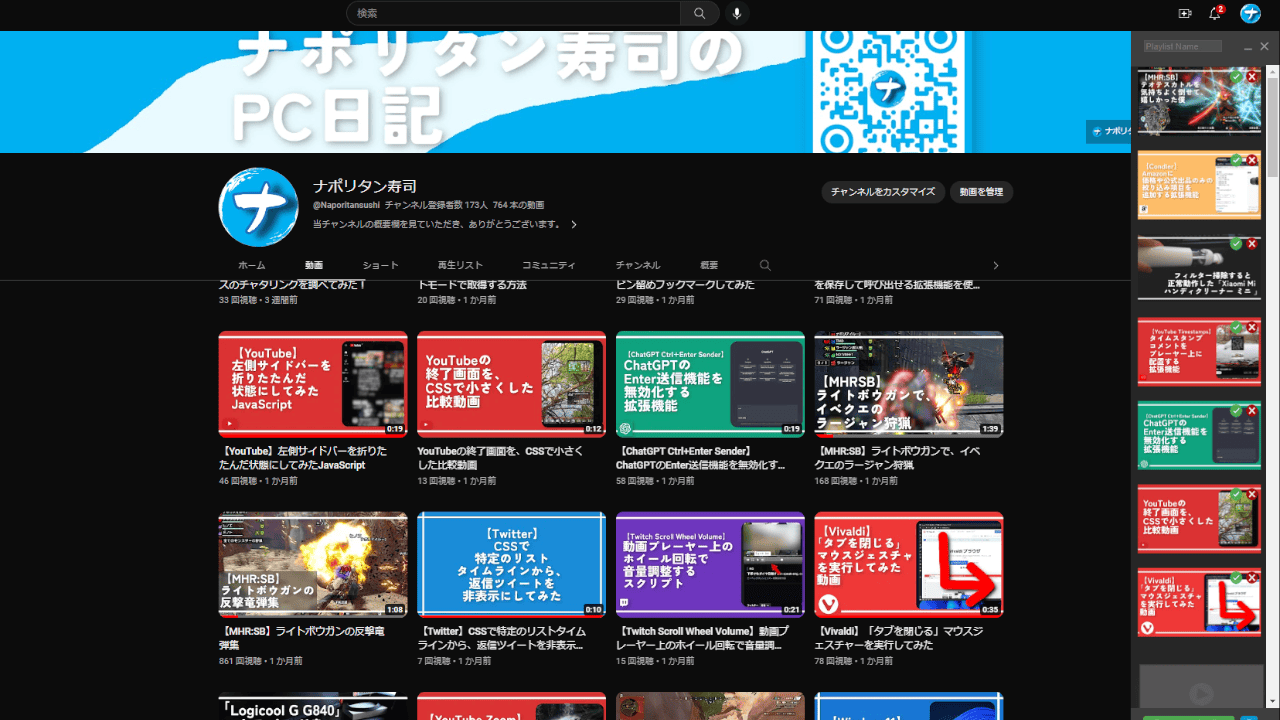The height and width of the screenshot is (720, 1280).
Task: Remove the Vivaldi panel item with red X
Action: [1252, 578]
